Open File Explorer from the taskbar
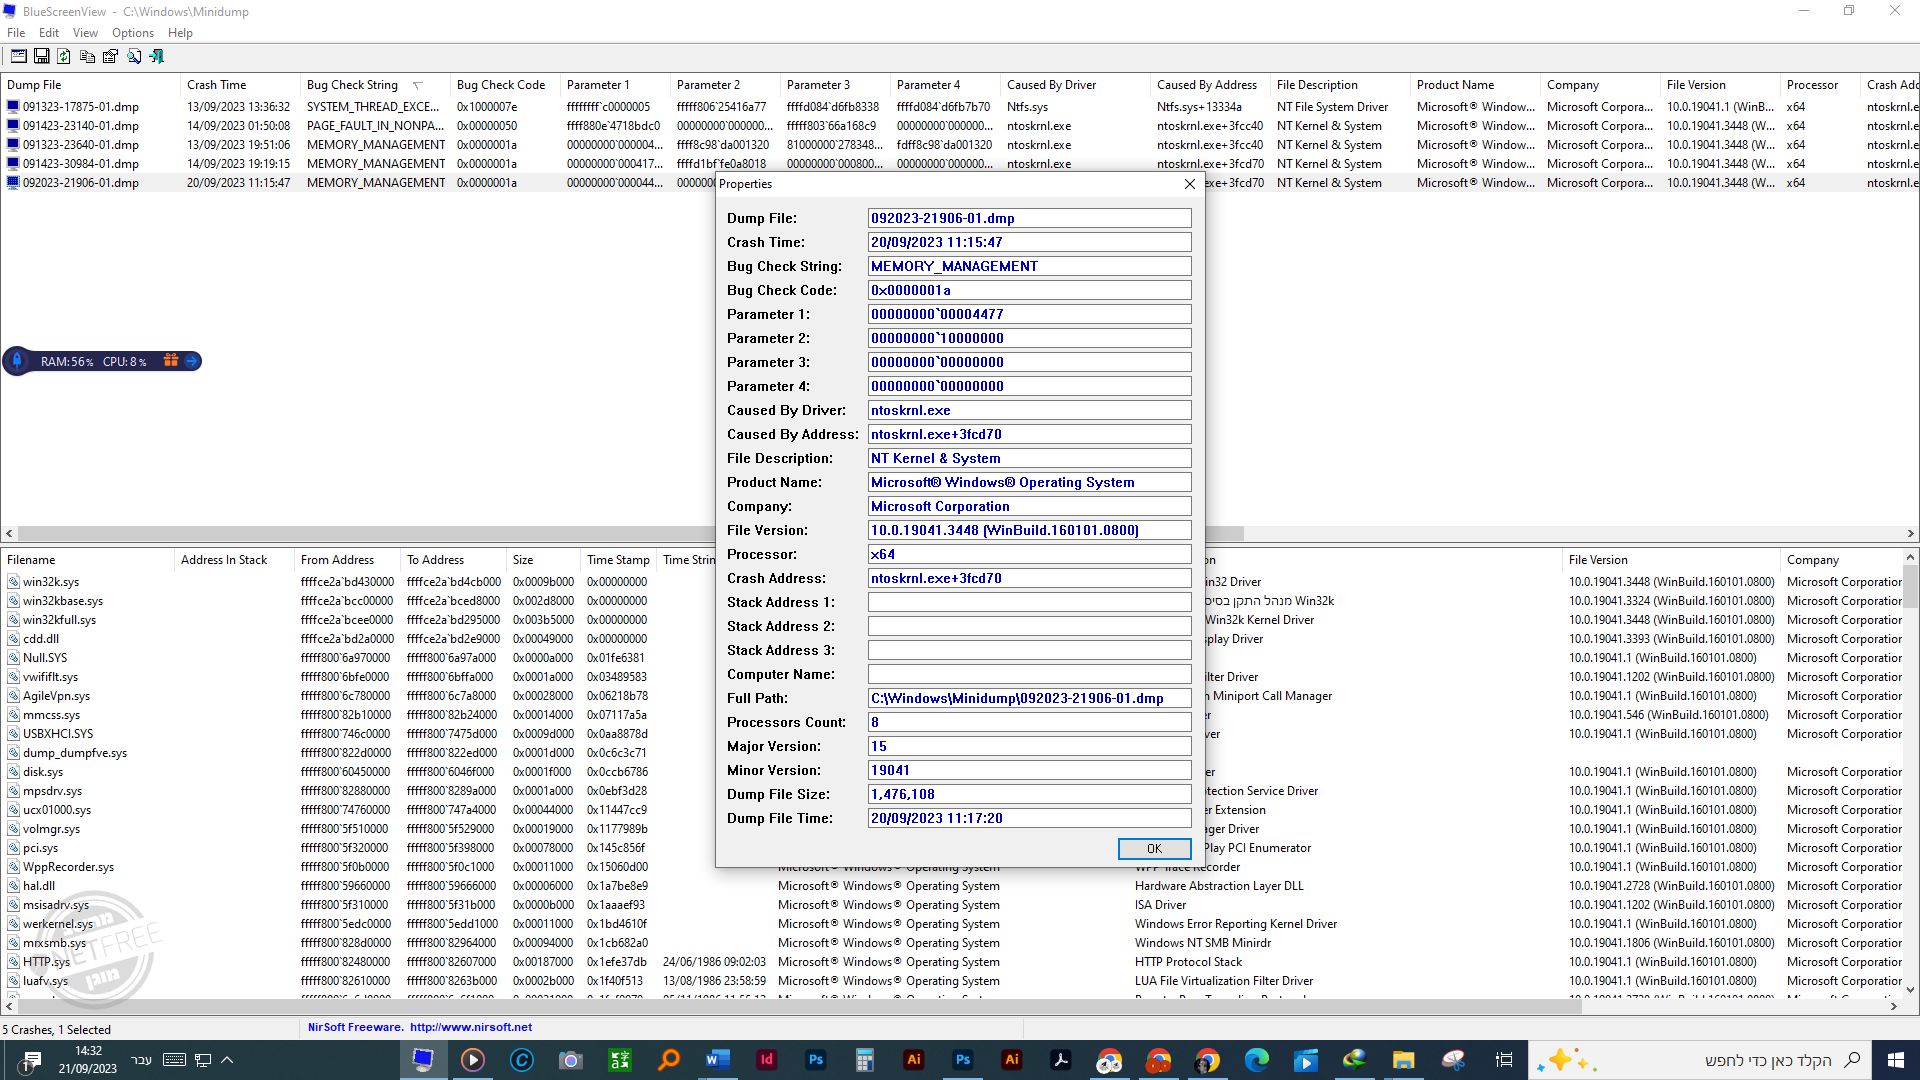The height and width of the screenshot is (1080, 1920). (x=1403, y=1060)
